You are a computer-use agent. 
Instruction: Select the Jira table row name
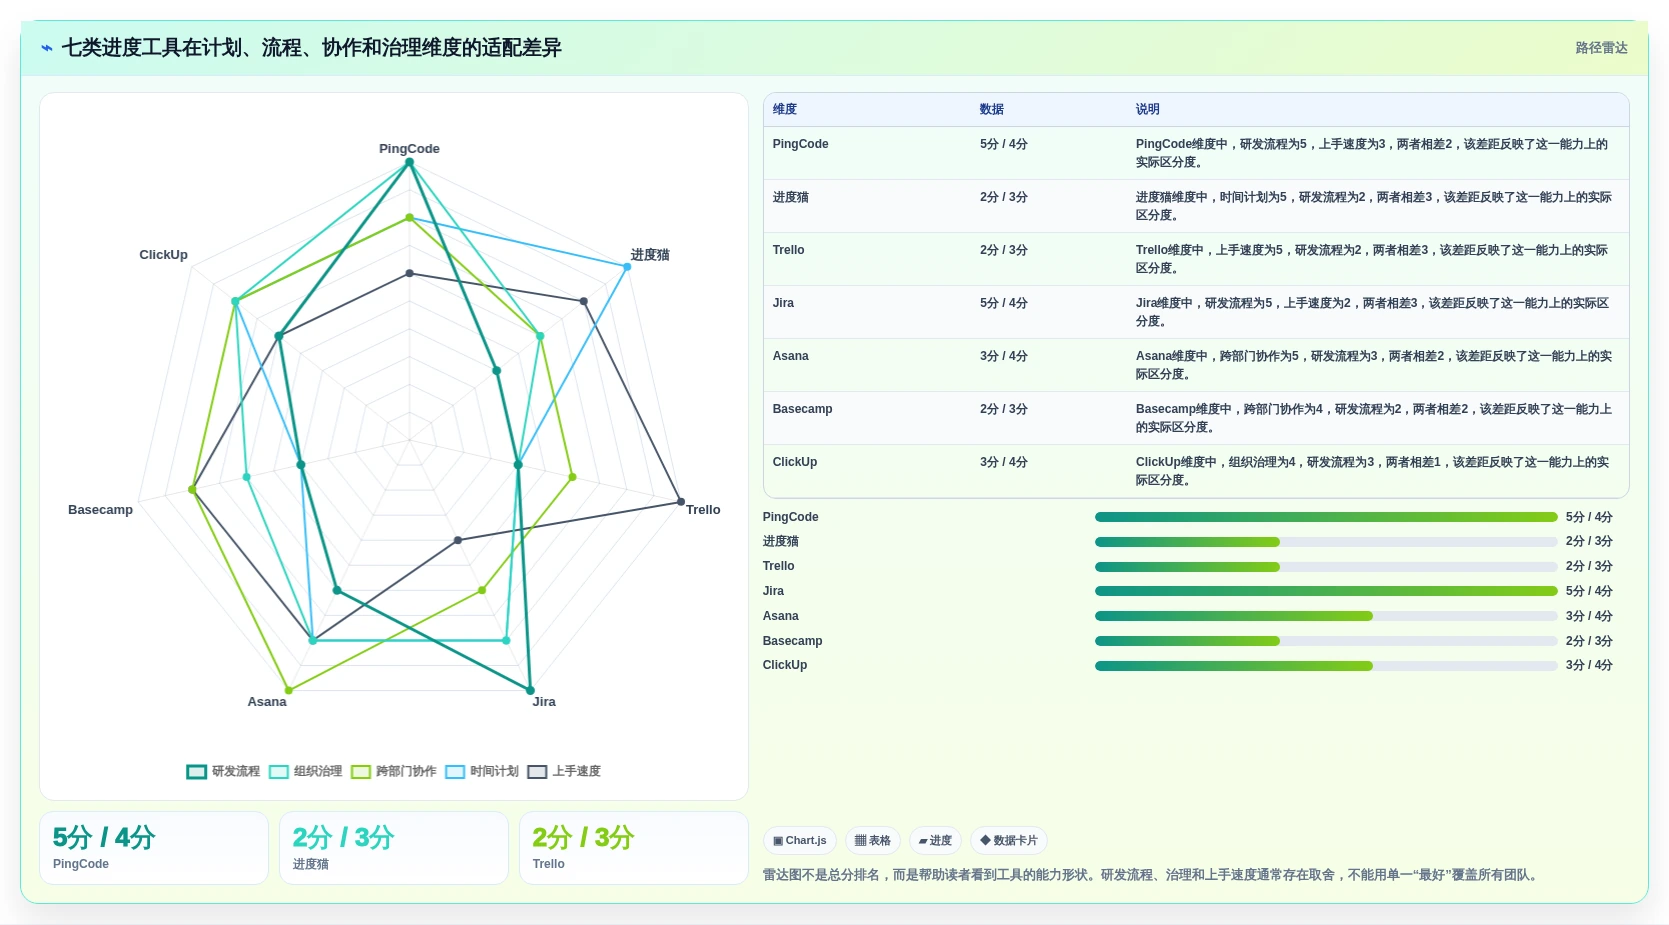coord(783,303)
